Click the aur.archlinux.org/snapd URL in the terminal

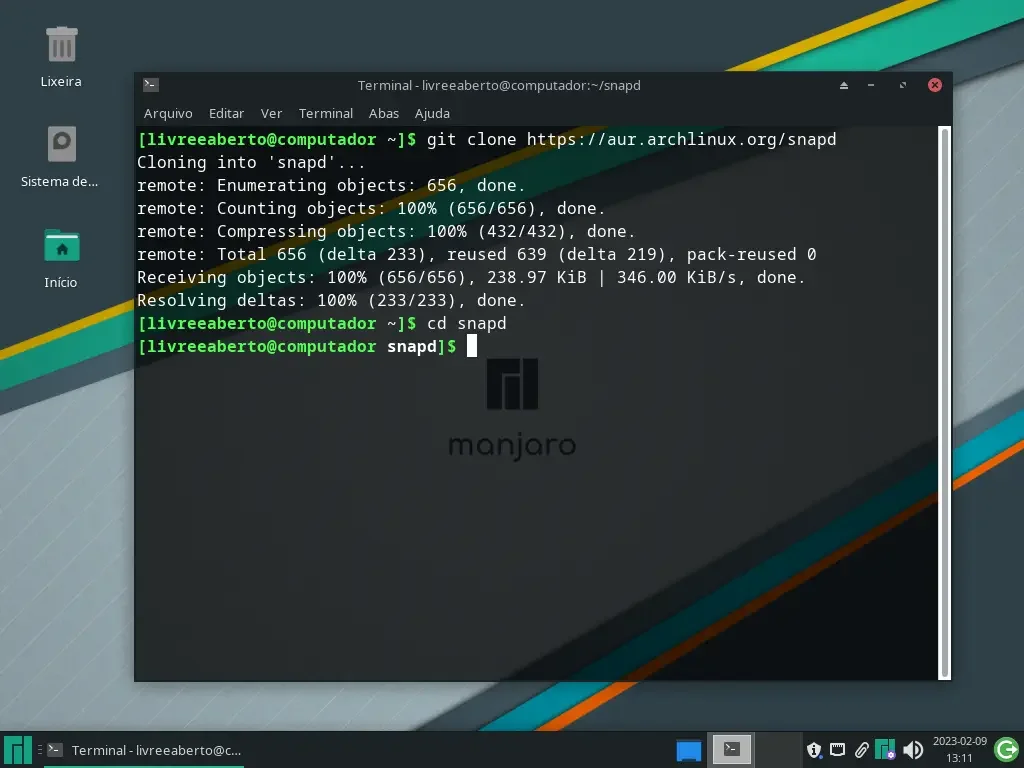click(x=681, y=140)
